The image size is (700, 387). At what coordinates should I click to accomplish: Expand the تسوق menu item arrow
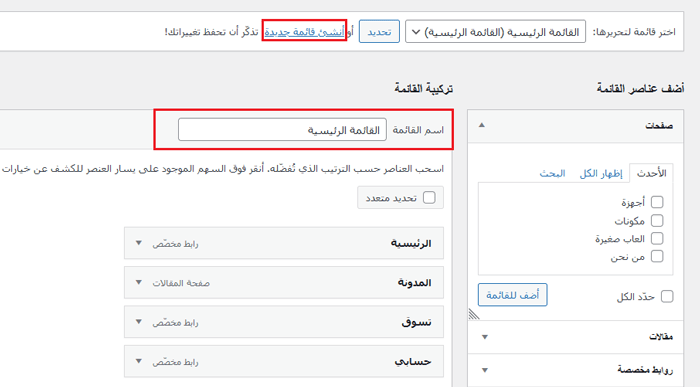[139, 322]
